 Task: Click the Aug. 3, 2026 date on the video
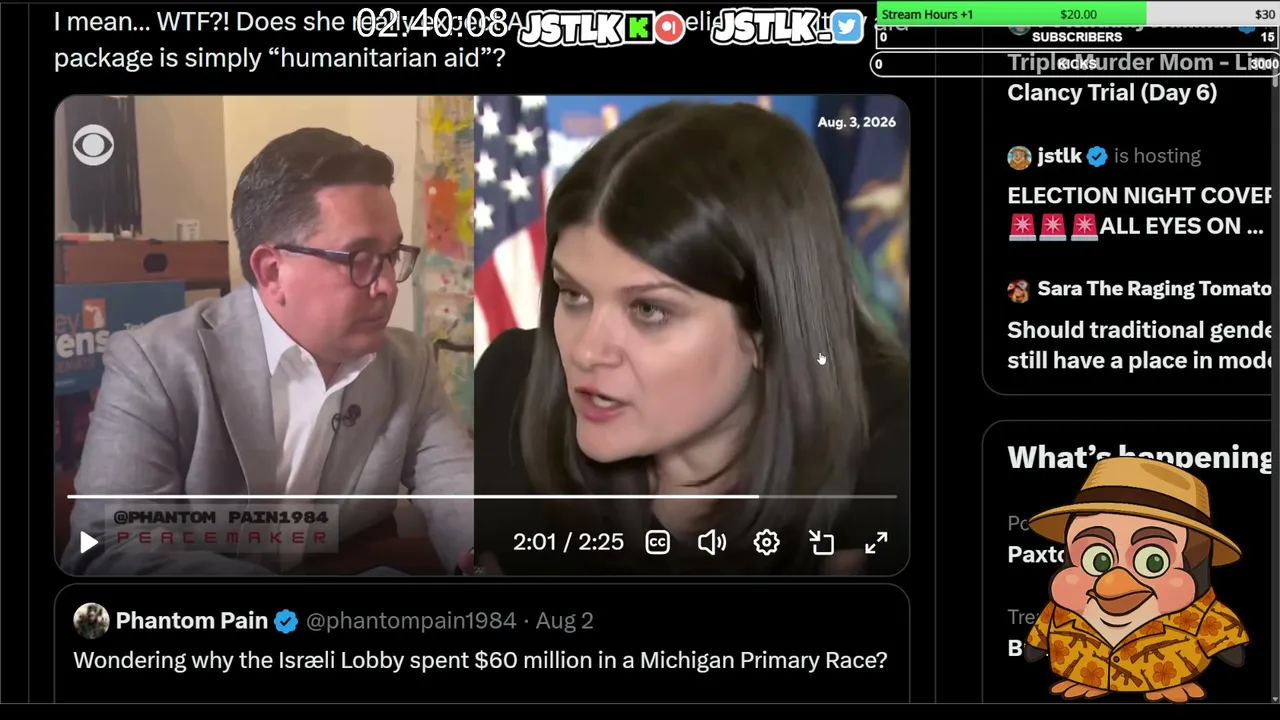tap(857, 122)
